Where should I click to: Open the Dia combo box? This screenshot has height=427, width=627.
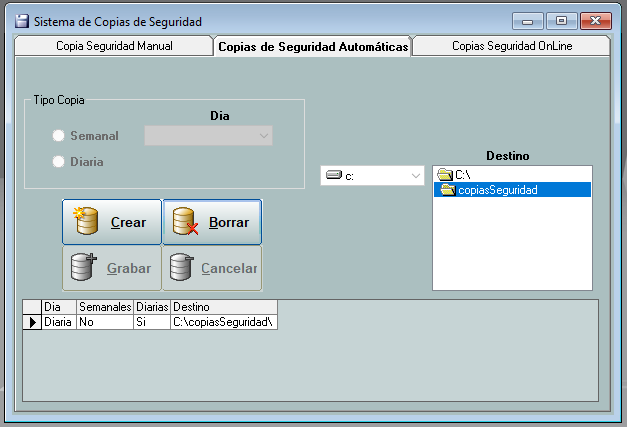[x=208, y=136]
